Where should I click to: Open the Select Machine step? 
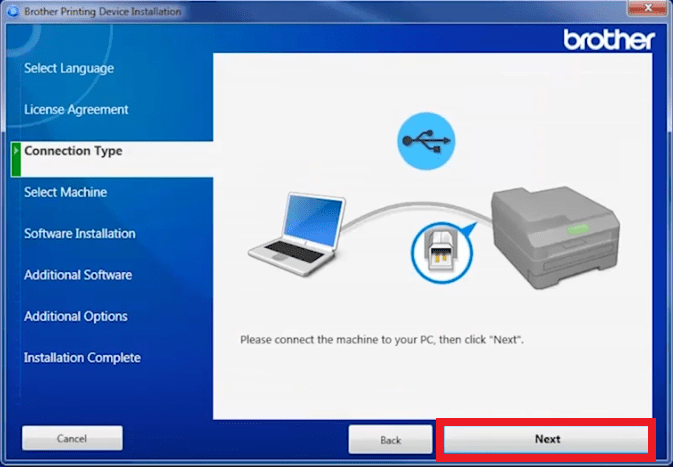(x=66, y=192)
